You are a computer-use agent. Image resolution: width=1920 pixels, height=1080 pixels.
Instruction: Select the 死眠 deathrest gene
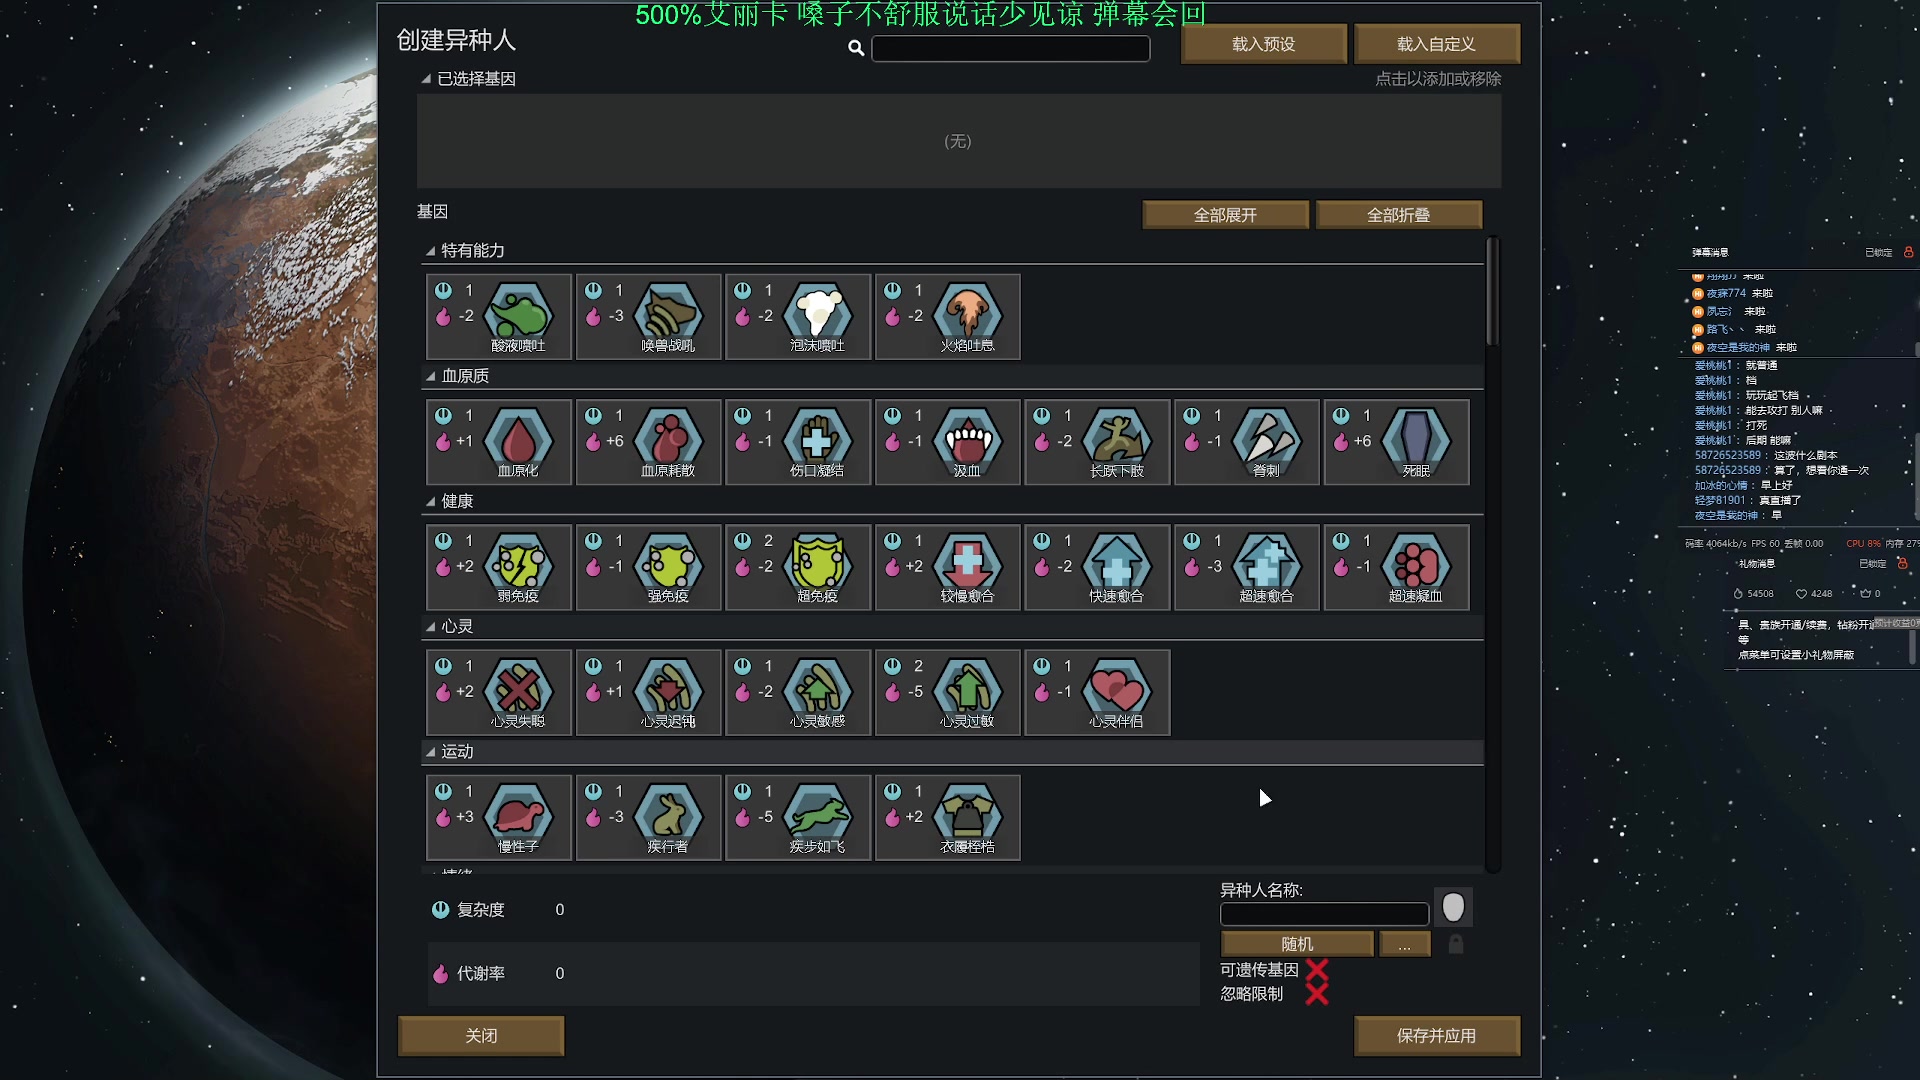coord(1396,442)
